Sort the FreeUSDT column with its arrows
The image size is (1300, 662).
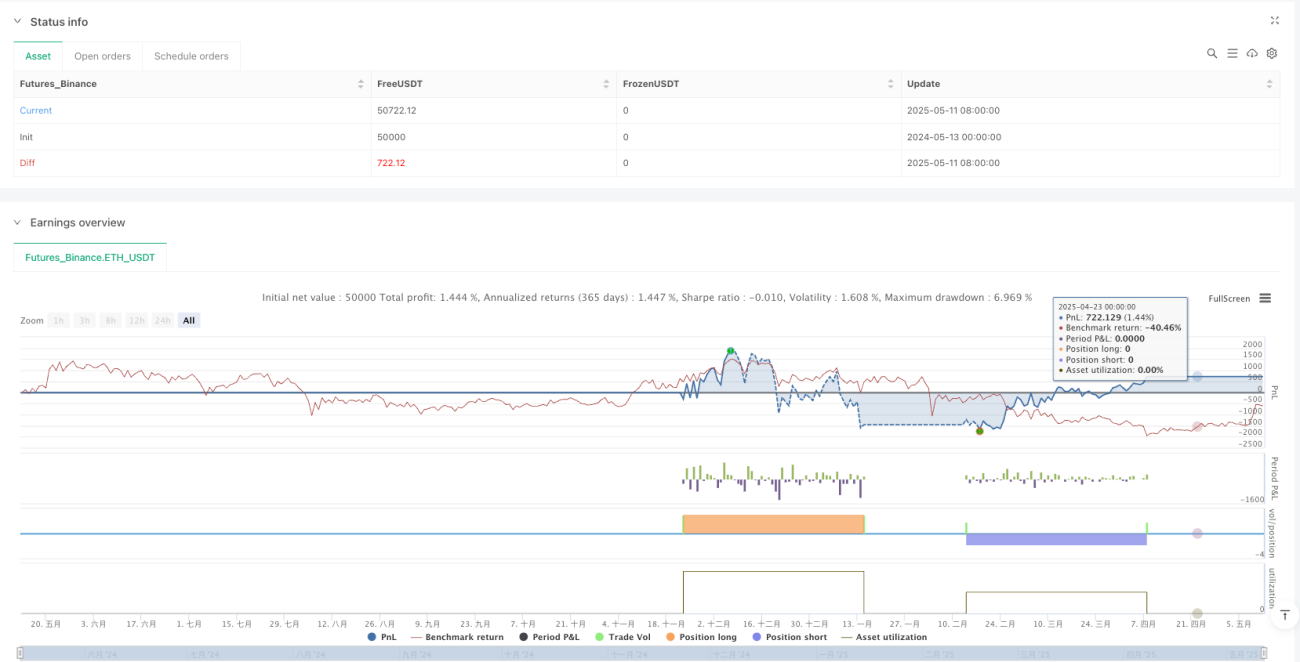tap(606, 84)
